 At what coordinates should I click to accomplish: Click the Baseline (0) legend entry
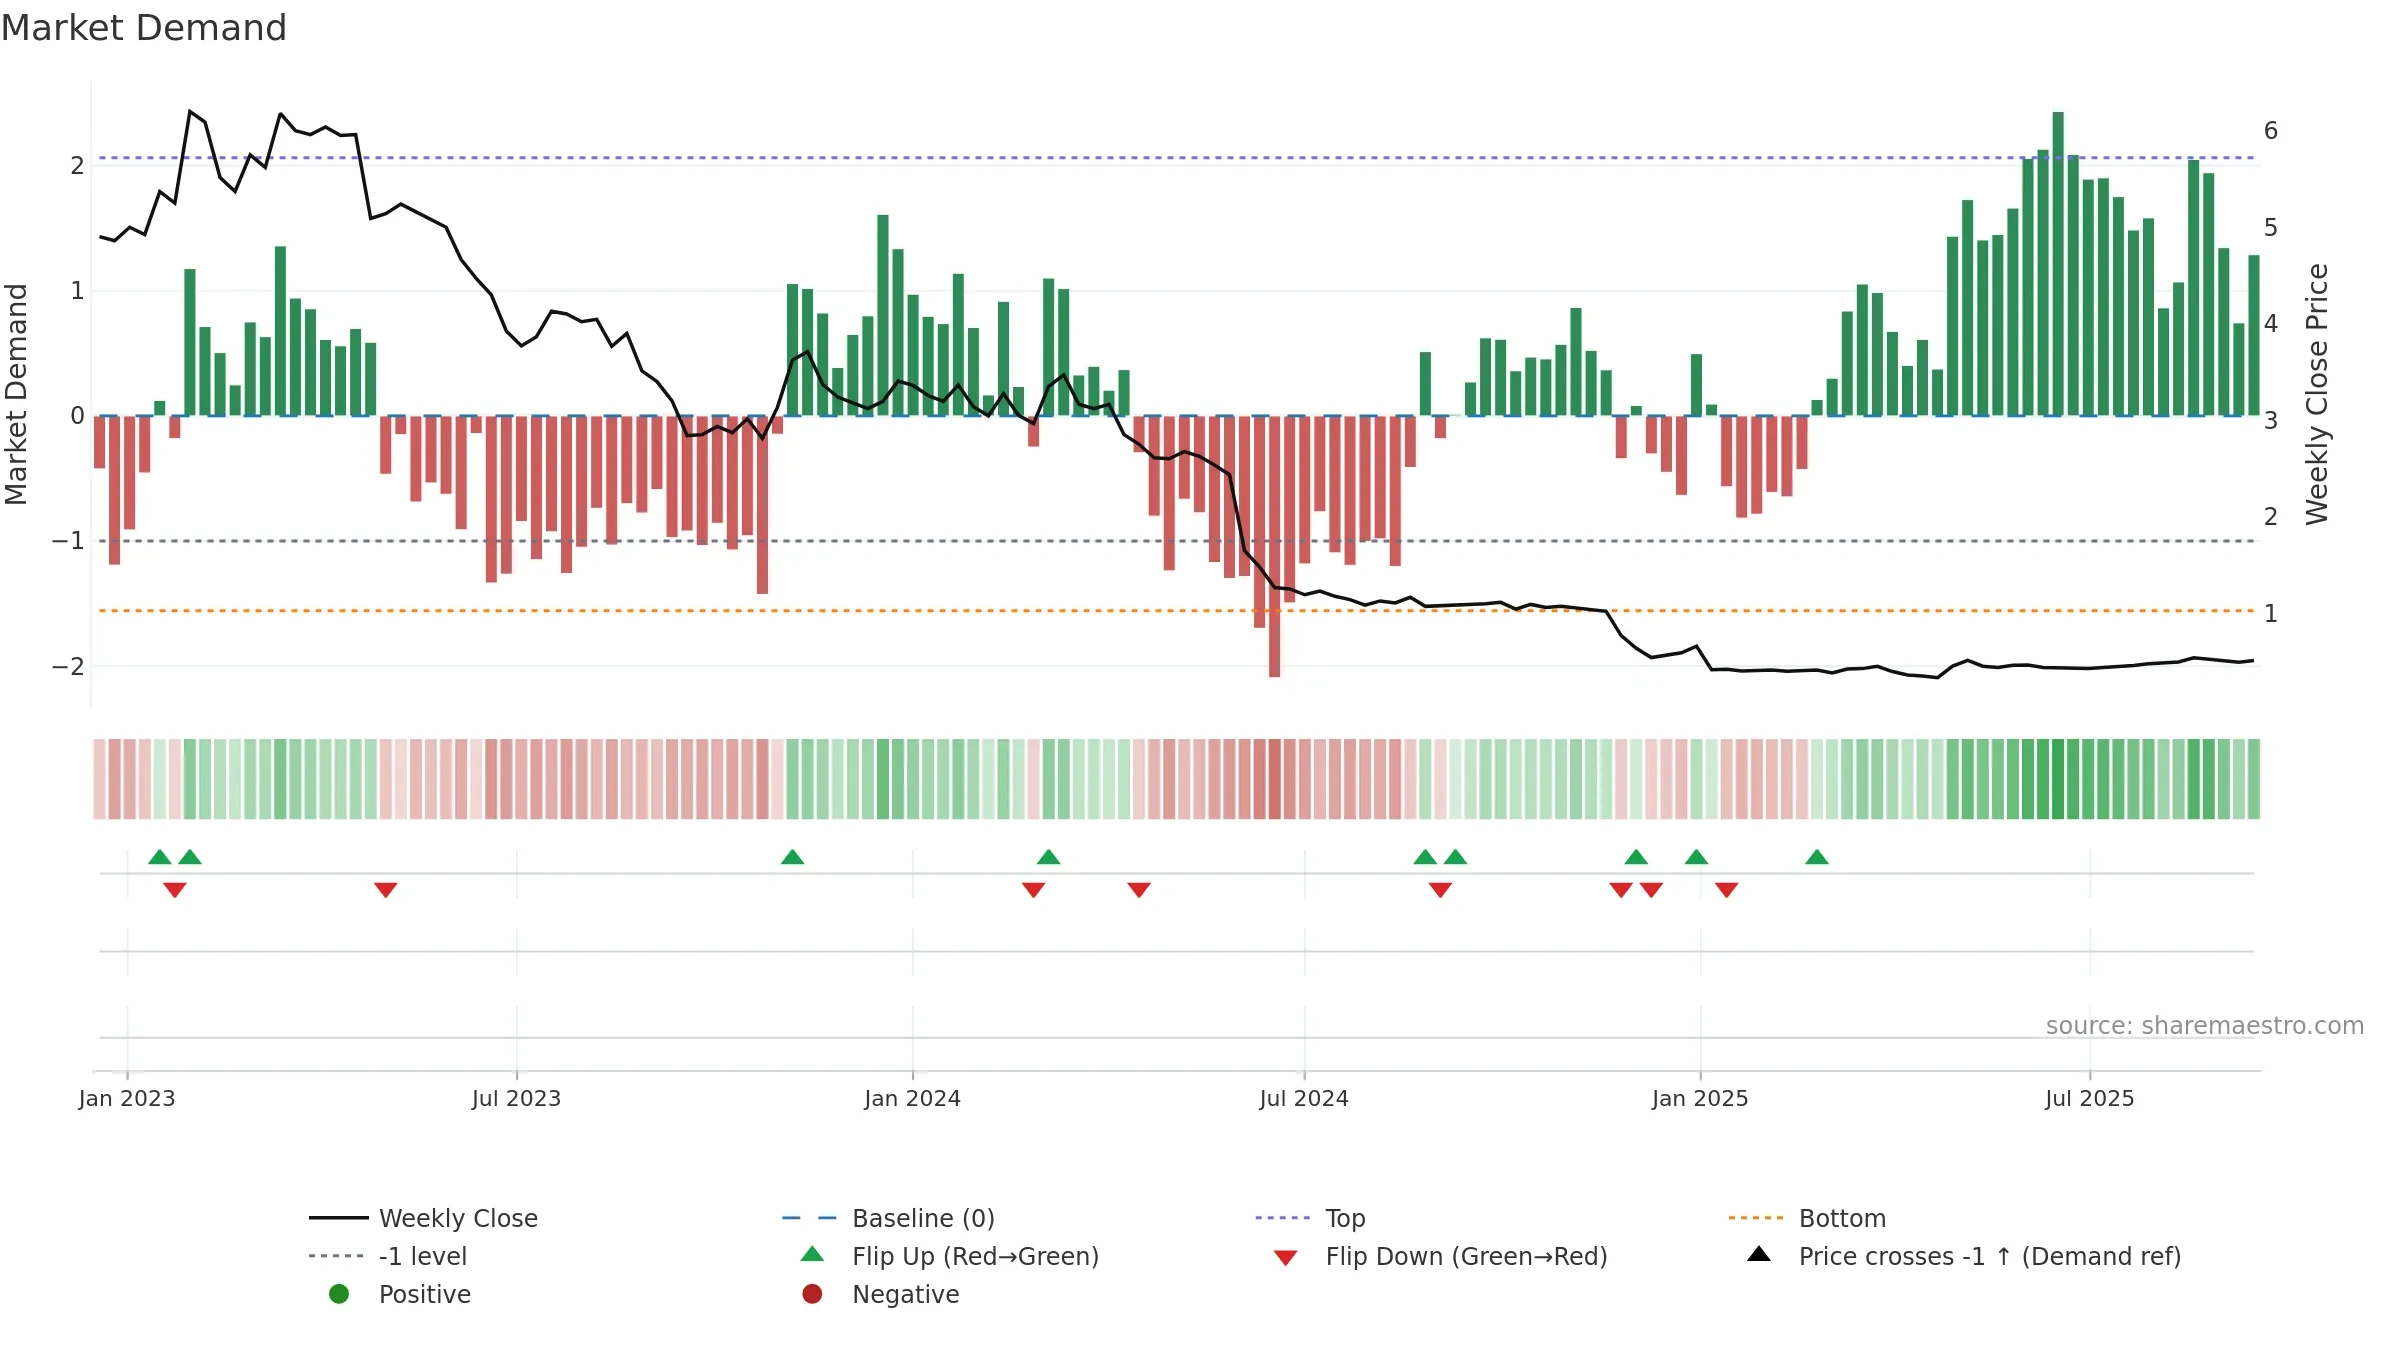click(x=888, y=1218)
